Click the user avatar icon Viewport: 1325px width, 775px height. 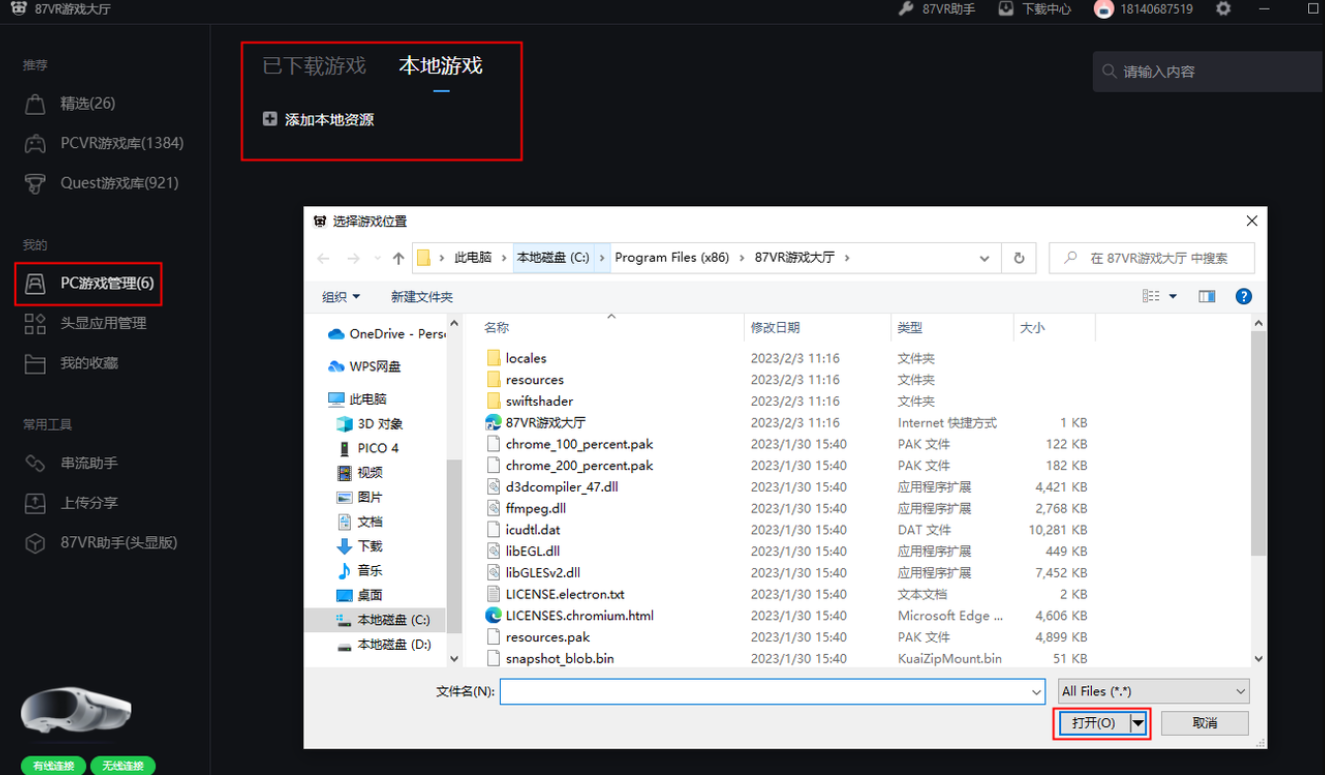(x=1104, y=9)
